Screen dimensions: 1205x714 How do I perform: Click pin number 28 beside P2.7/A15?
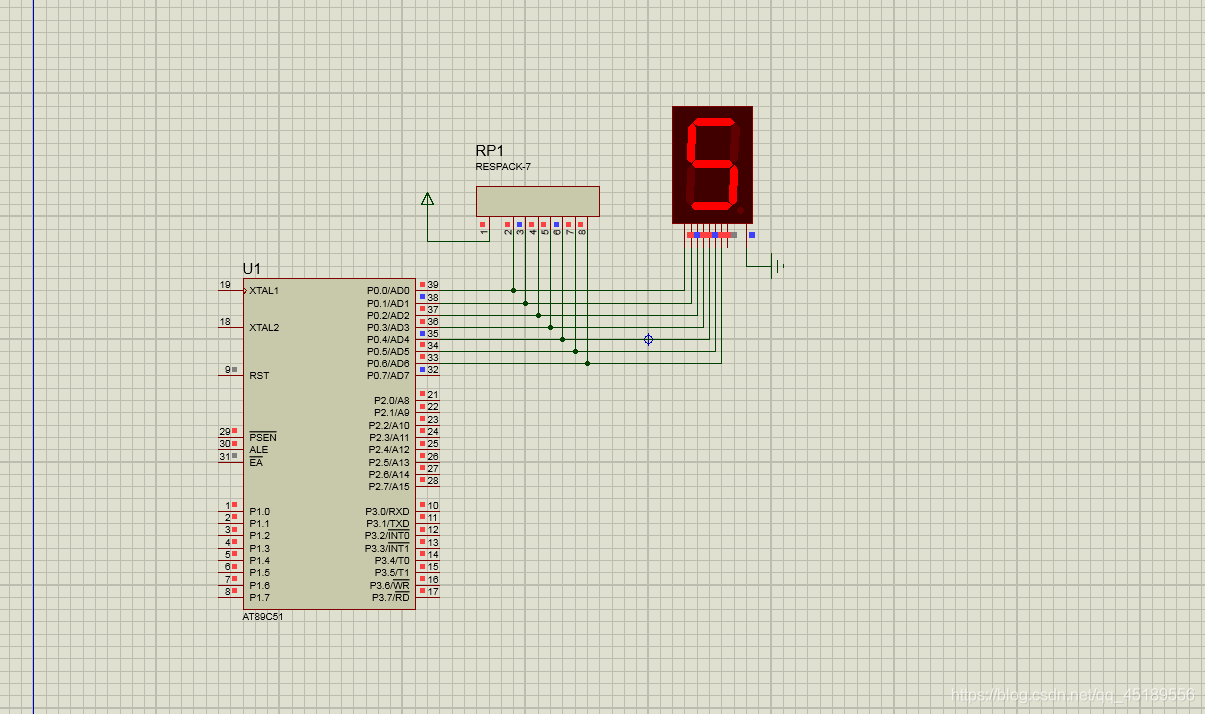(433, 481)
